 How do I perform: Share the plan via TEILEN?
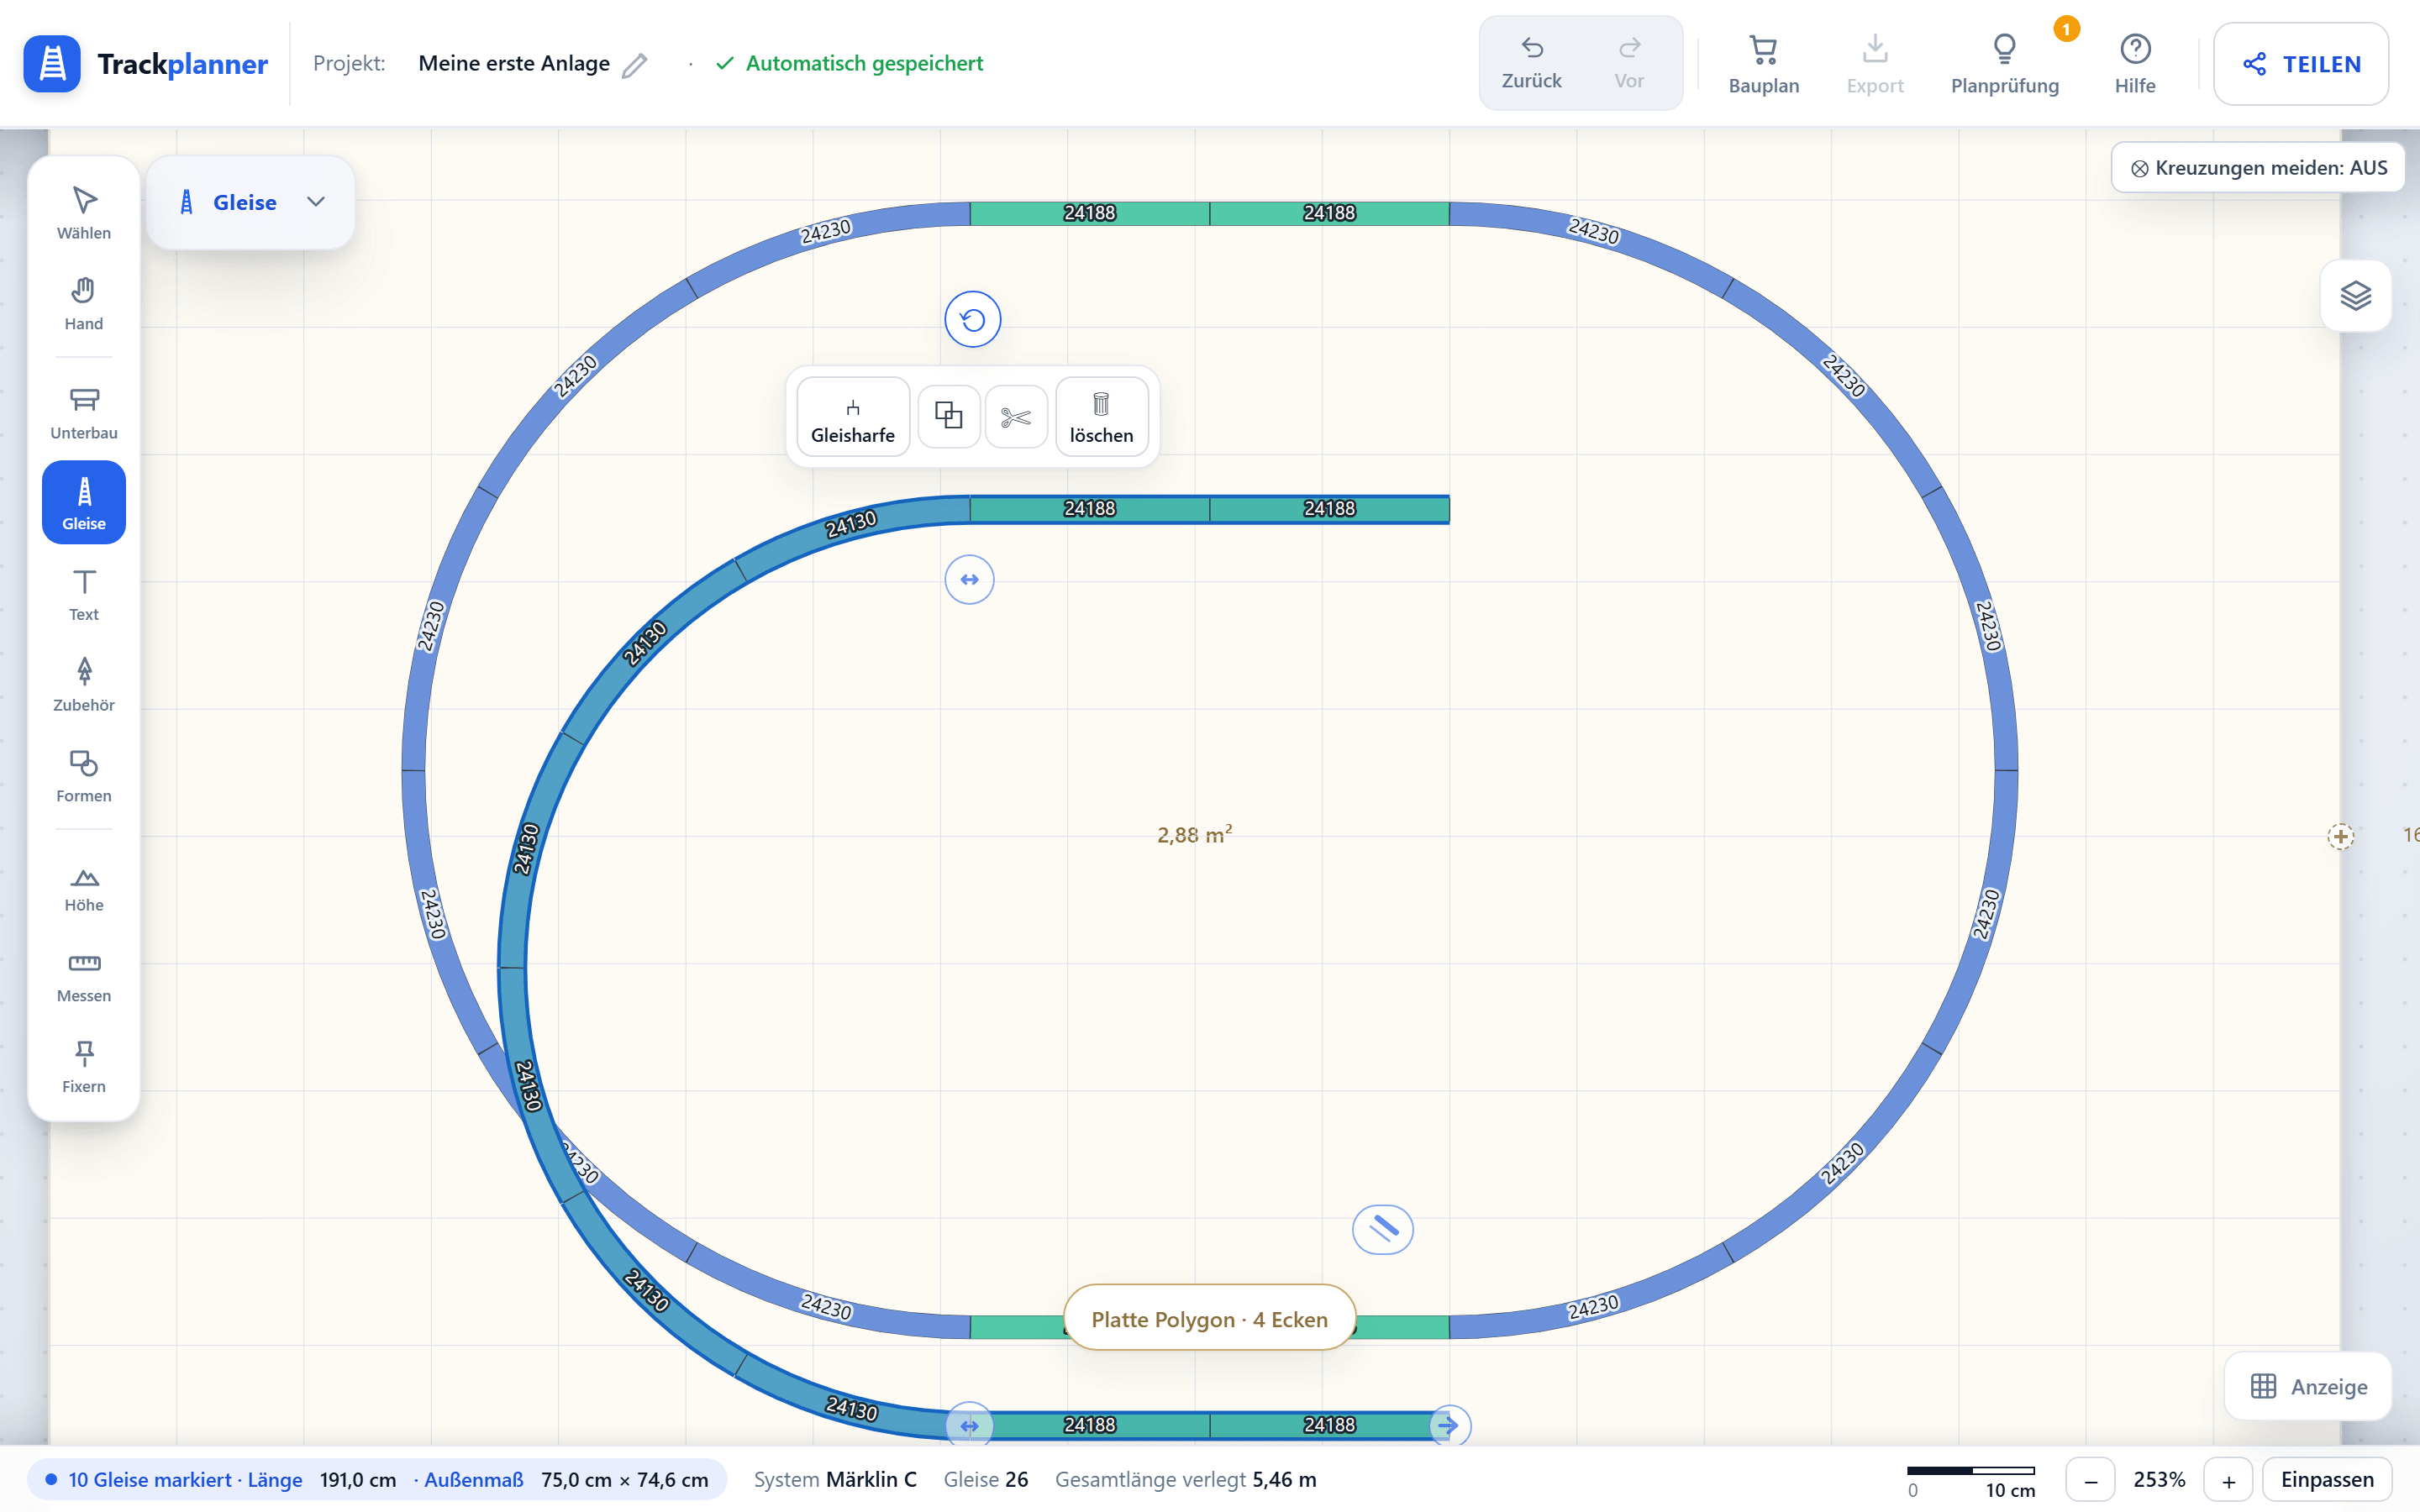[2301, 64]
